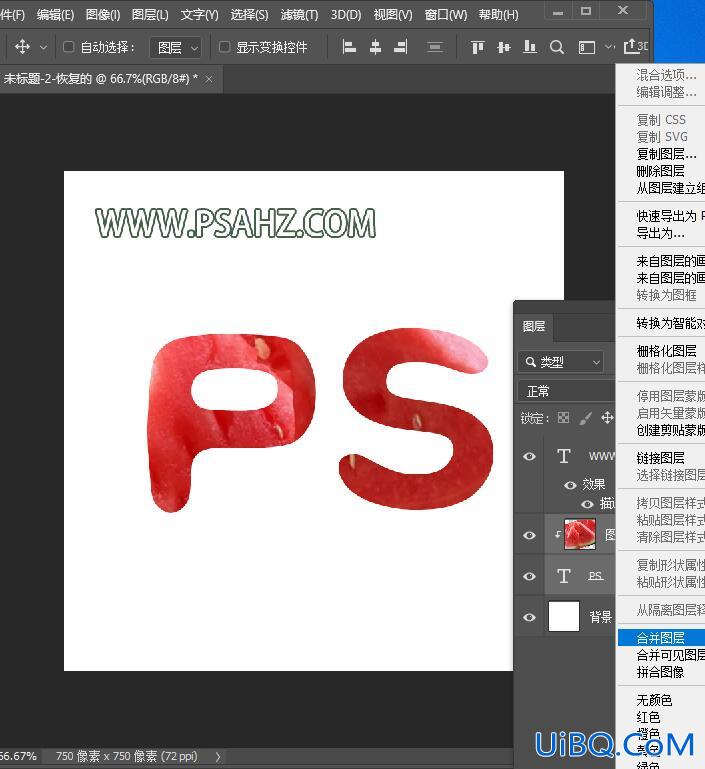Switch to the 图层 panel tab
Screen dimensions: 705x769
[x=533, y=326]
